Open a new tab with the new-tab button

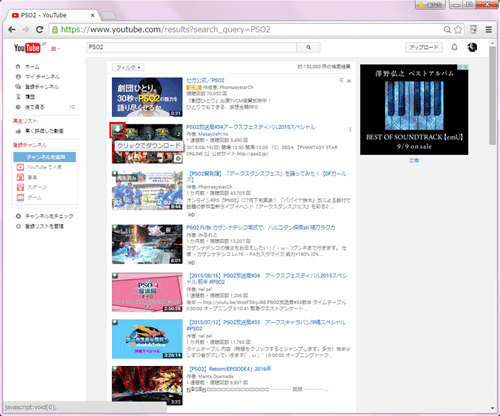(108, 15)
